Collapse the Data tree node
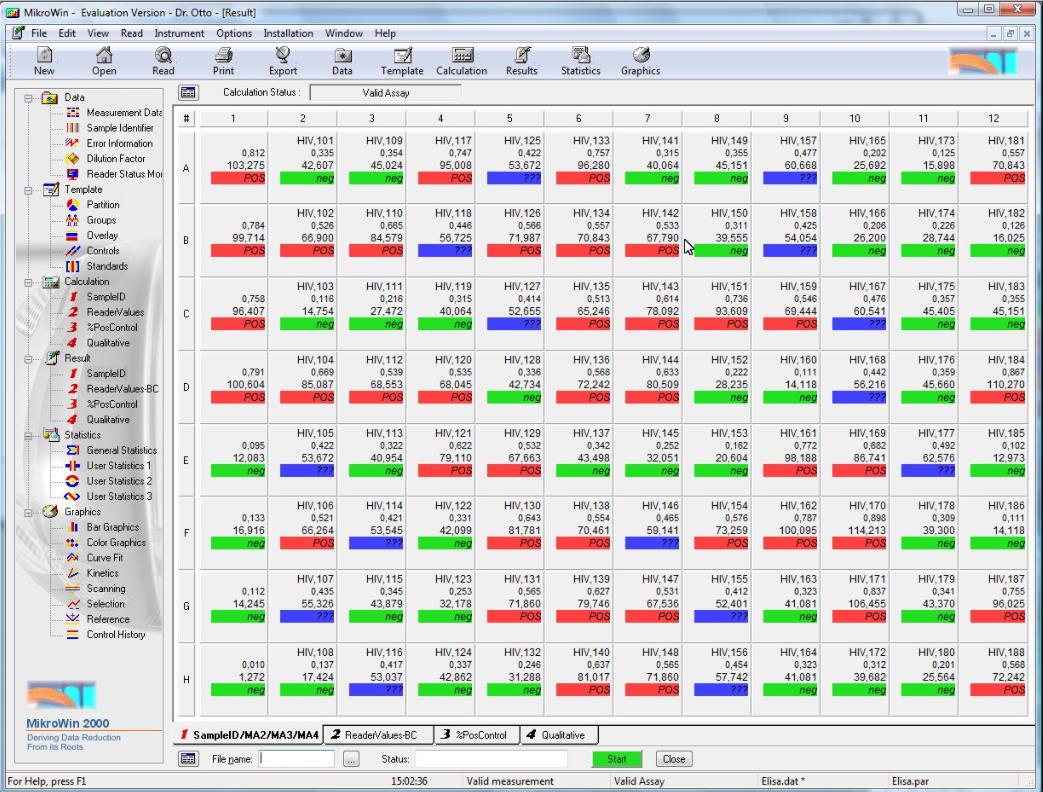The height and width of the screenshot is (792, 1043). coord(30,98)
